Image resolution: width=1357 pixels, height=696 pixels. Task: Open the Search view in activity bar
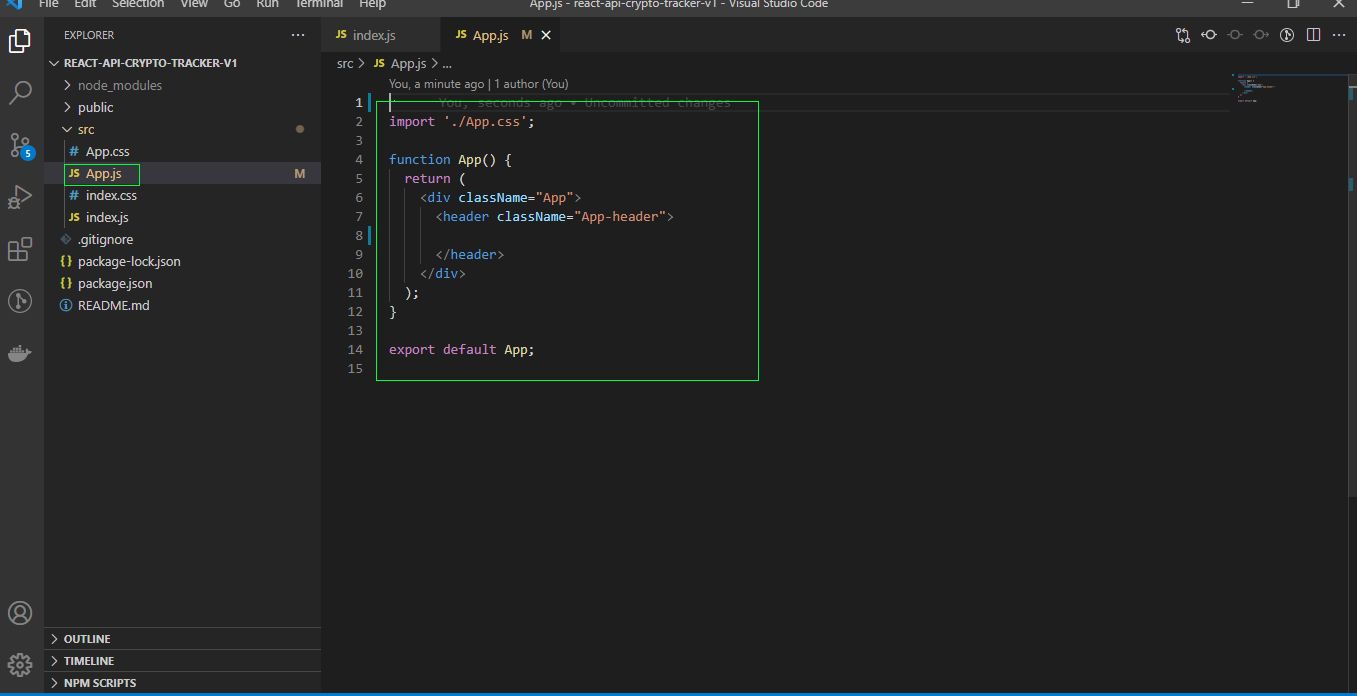[x=20, y=93]
